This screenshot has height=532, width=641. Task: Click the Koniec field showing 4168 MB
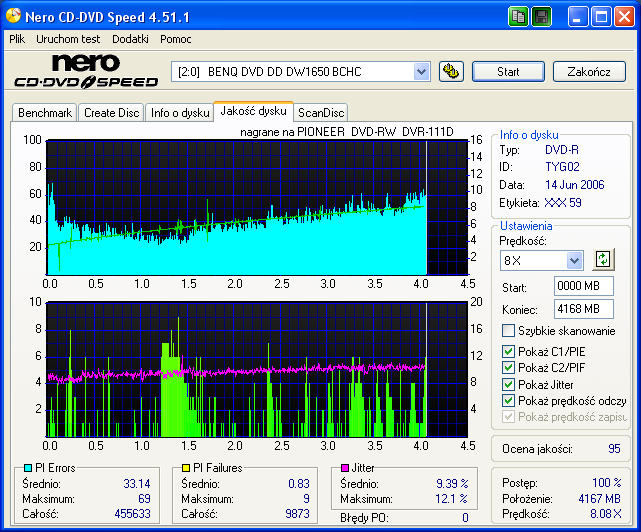[x=584, y=309]
